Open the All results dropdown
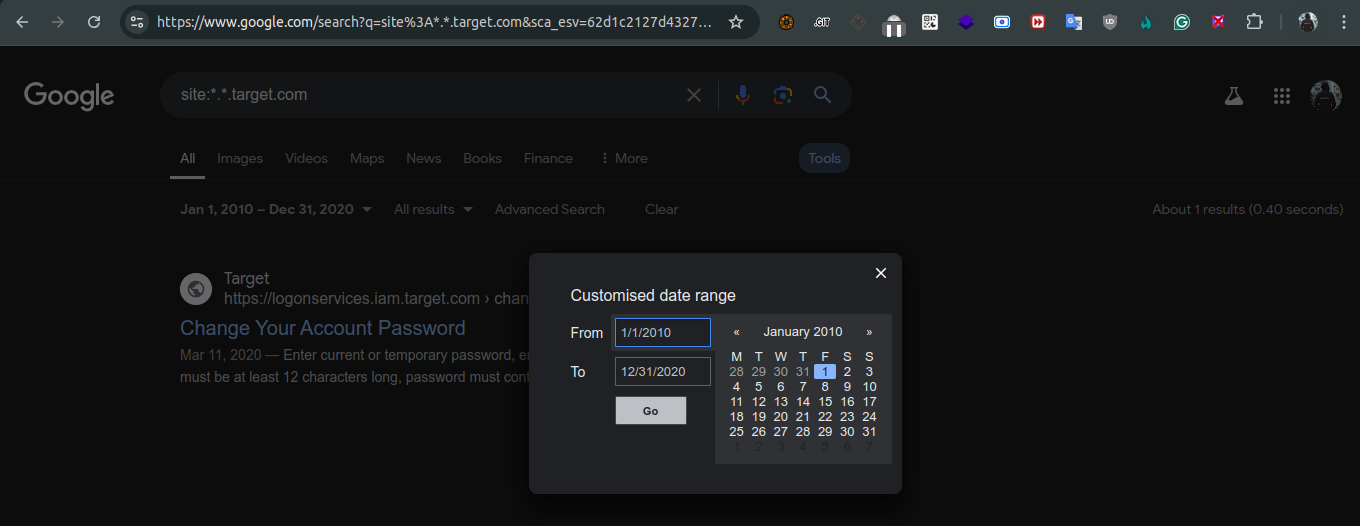1360x526 pixels. click(433, 209)
